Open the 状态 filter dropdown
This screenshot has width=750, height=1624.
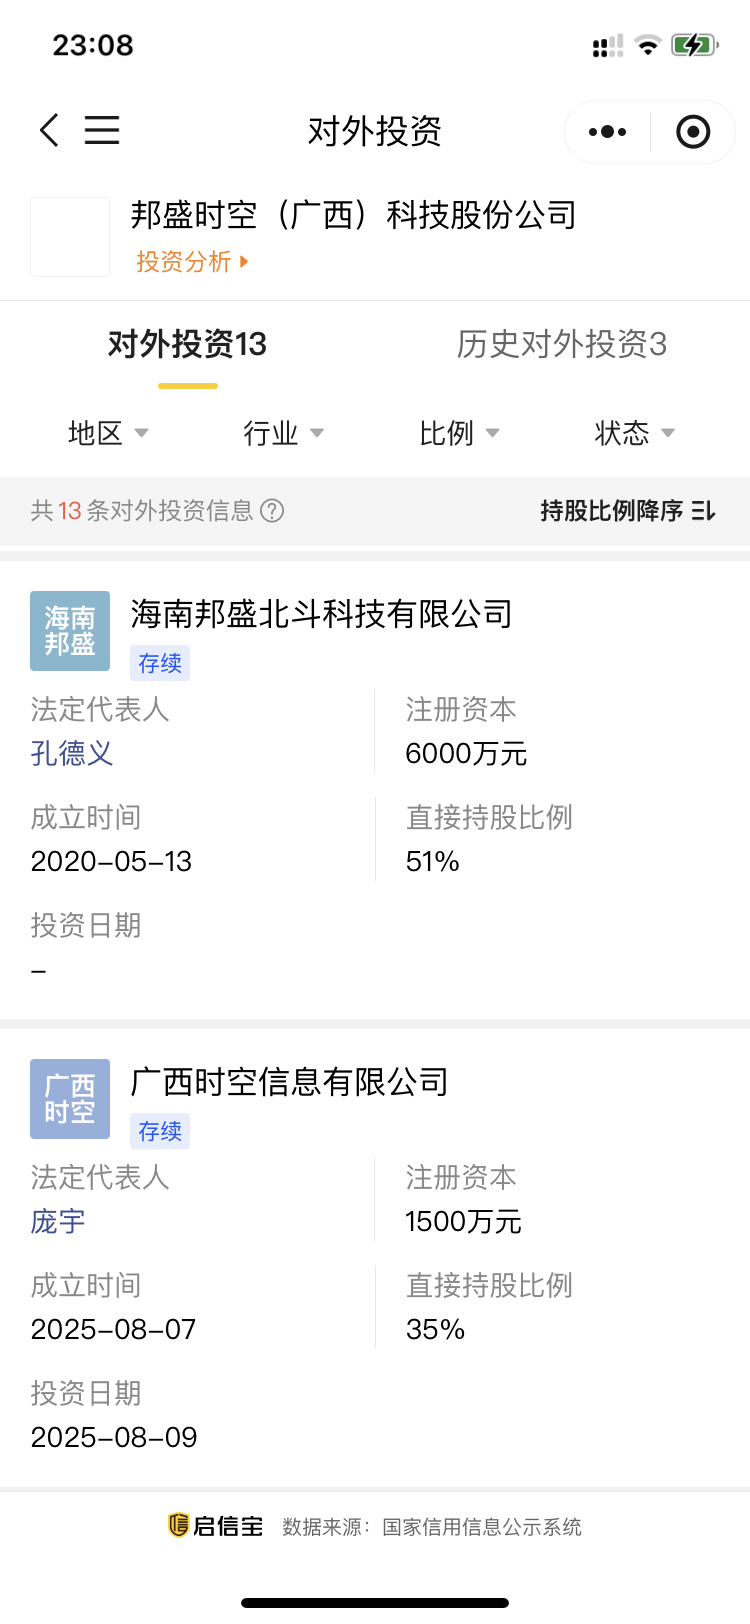coord(635,433)
